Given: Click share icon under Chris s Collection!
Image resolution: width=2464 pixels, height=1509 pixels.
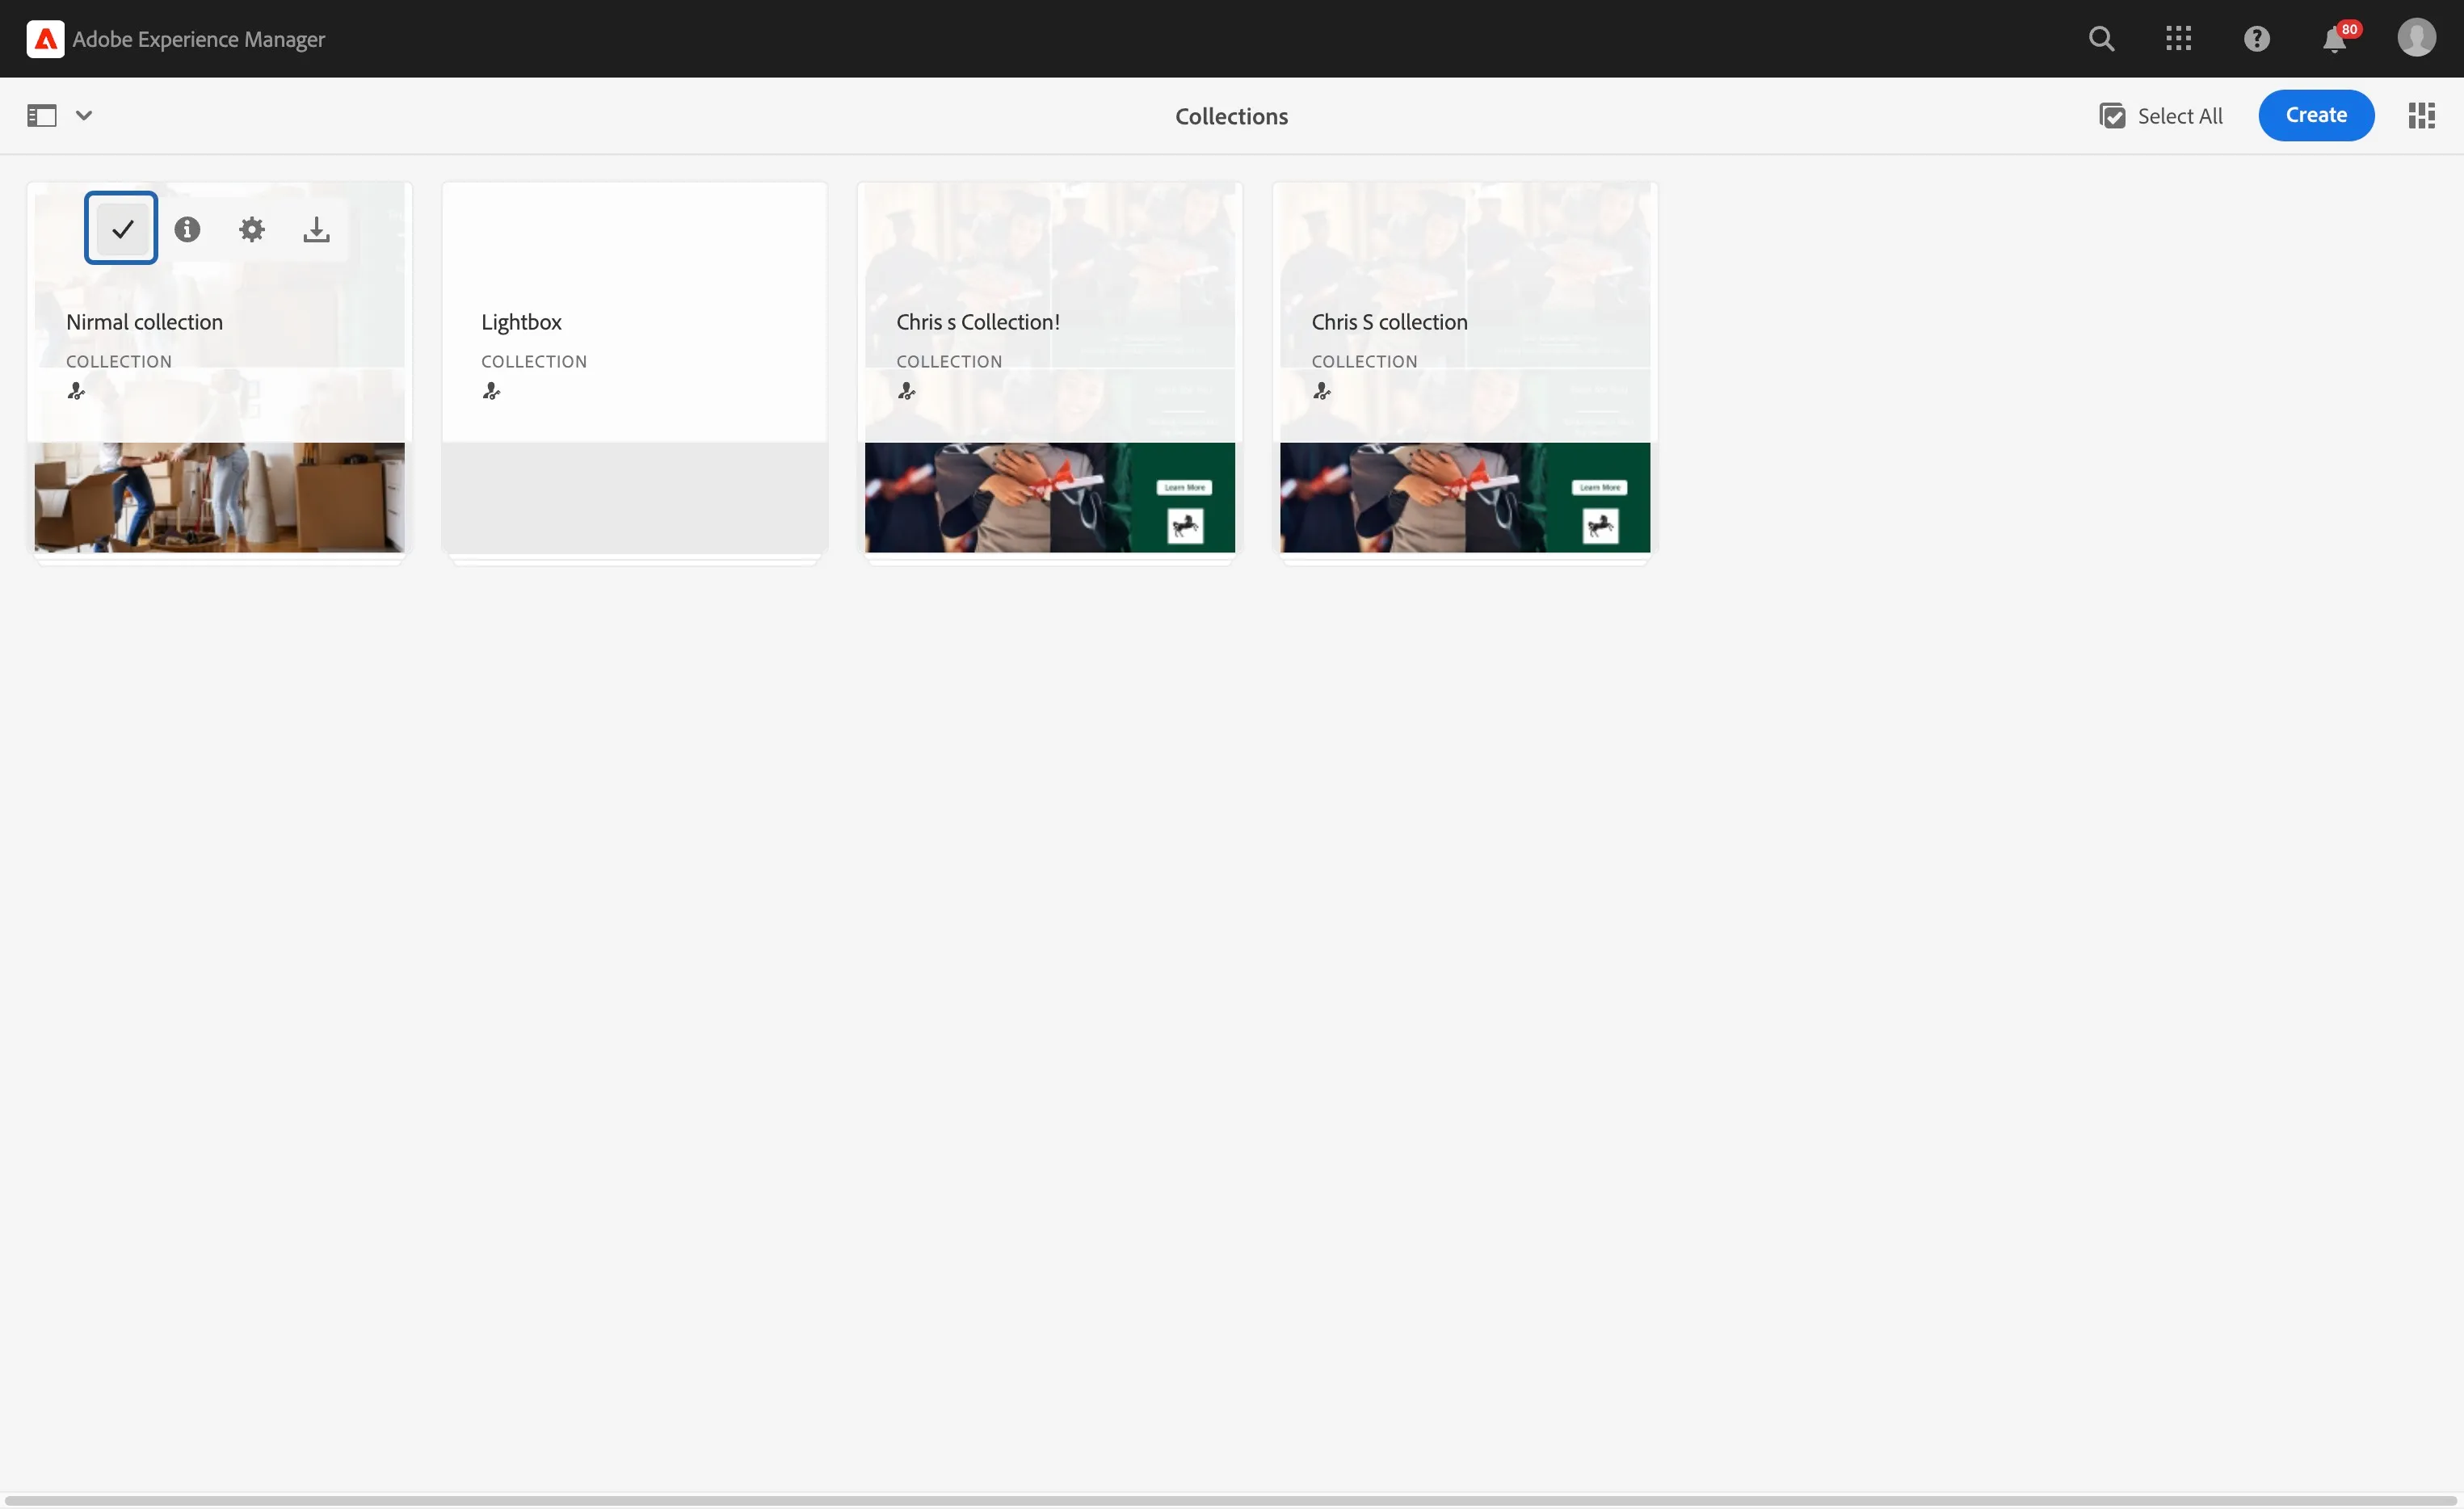Looking at the screenshot, I should coord(906,391).
